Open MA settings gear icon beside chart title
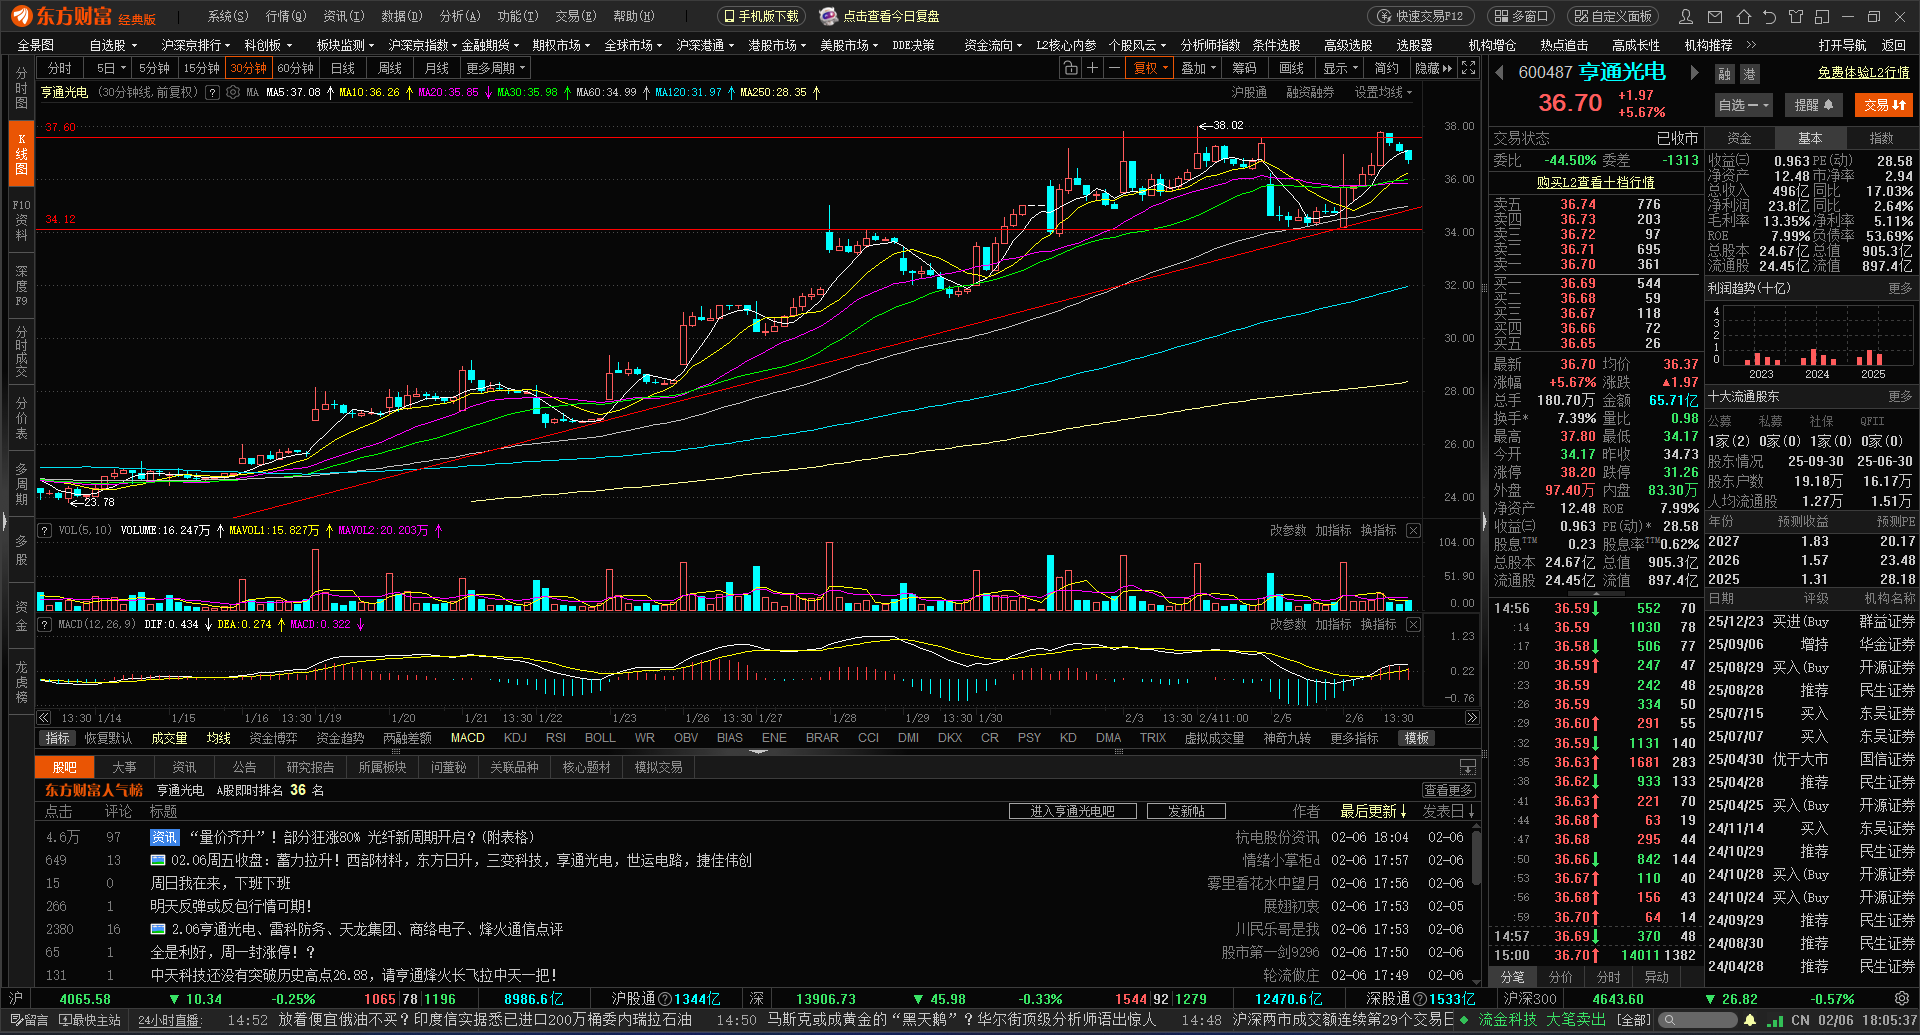This screenshot has height=1035, width=1920. coord(233,92)
